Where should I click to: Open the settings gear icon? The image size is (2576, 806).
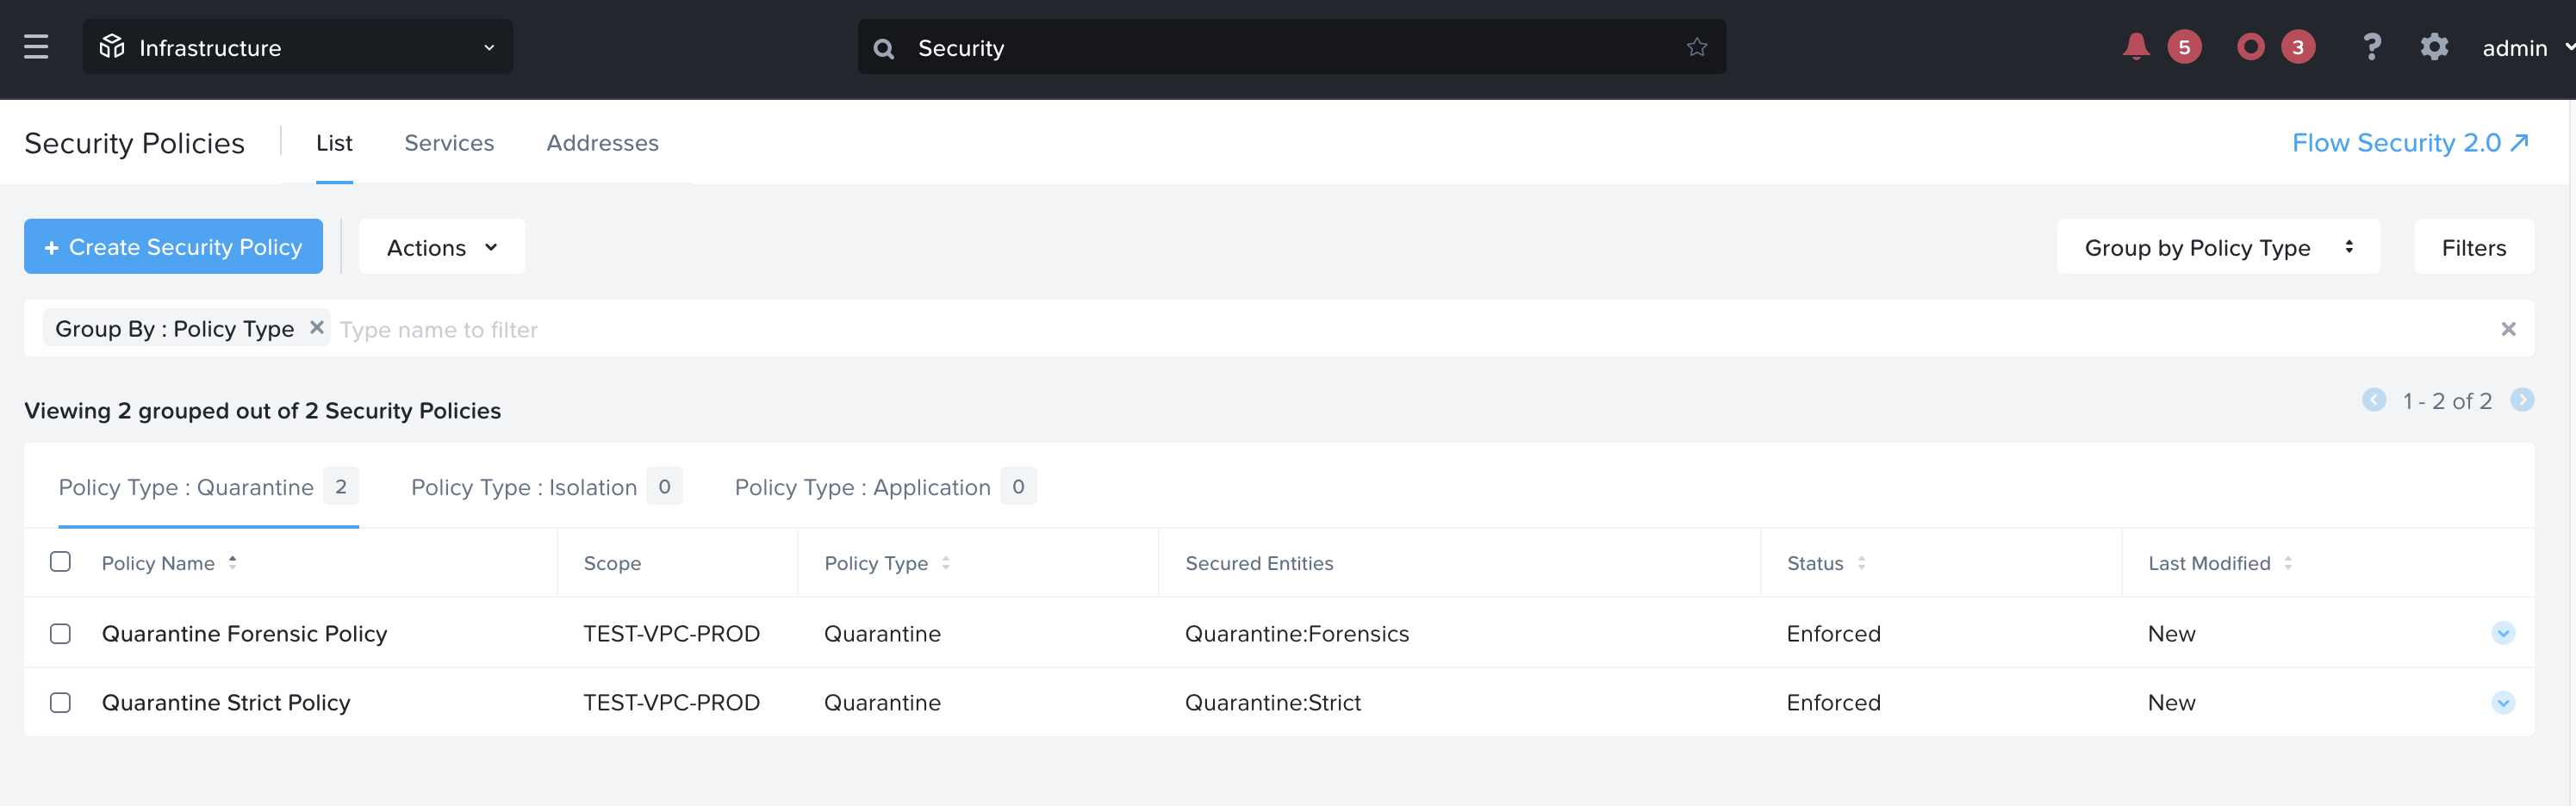point(2434,47)
